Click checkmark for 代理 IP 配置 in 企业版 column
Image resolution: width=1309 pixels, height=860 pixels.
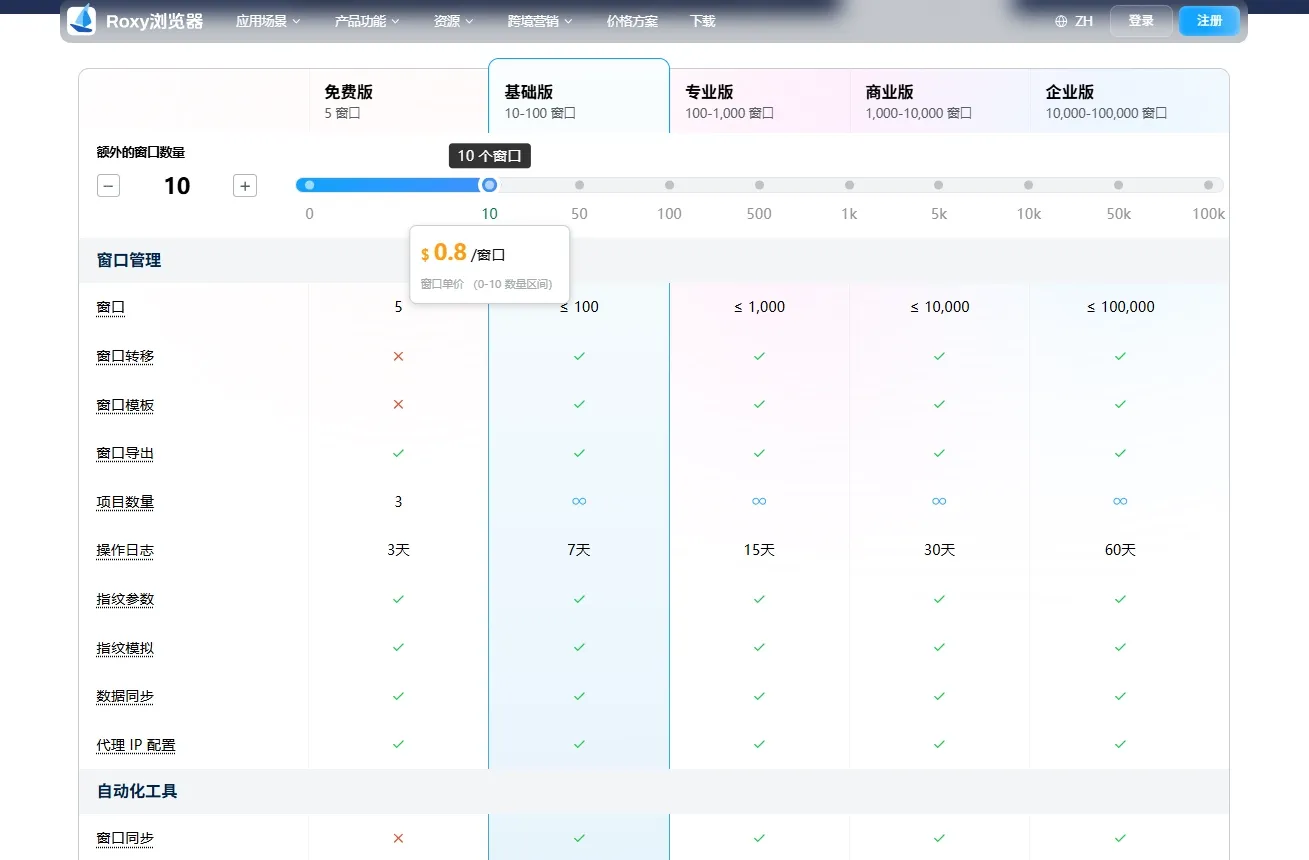1120,744
